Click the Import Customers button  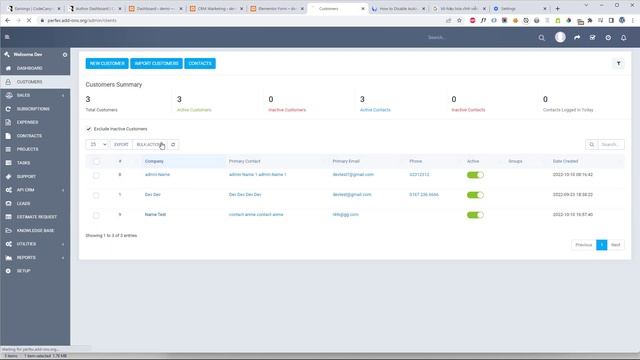click(x=156, y=64)
